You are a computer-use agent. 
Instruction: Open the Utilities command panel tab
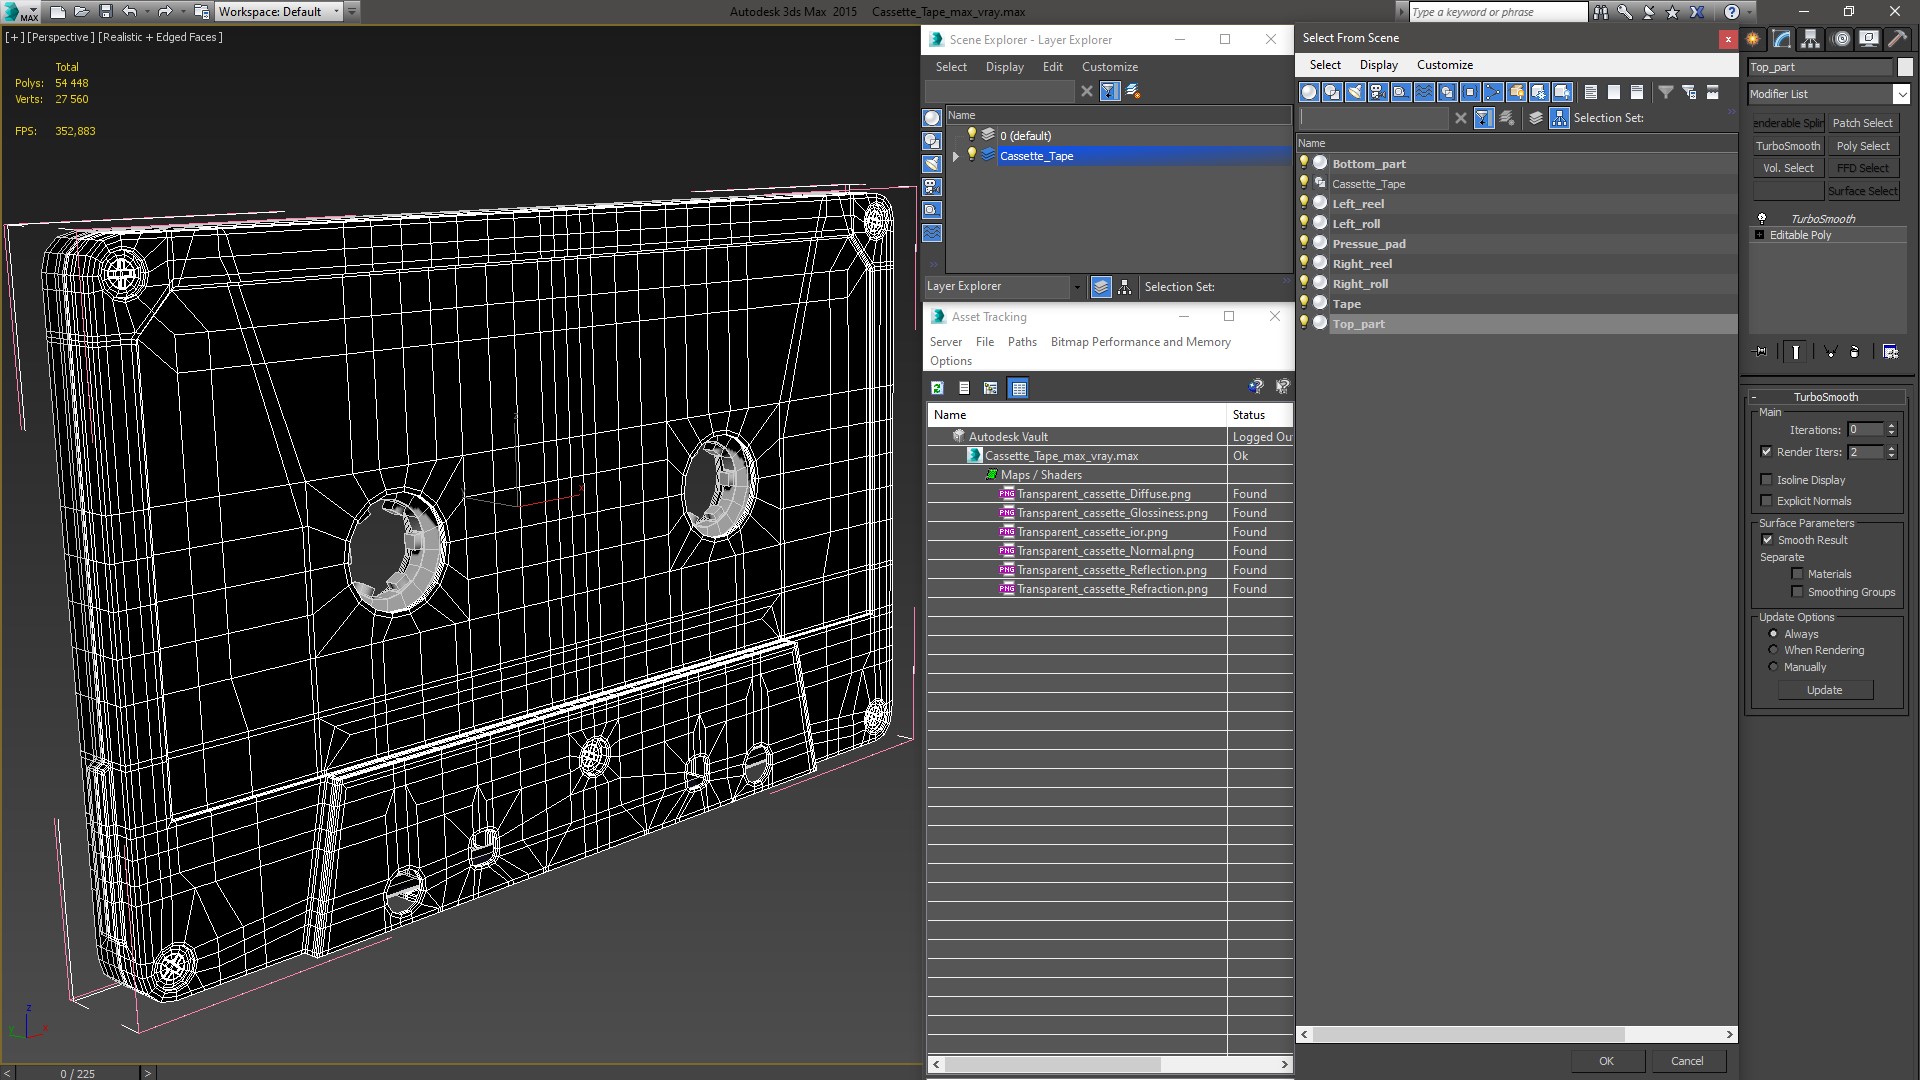(x=1897, y=39)
